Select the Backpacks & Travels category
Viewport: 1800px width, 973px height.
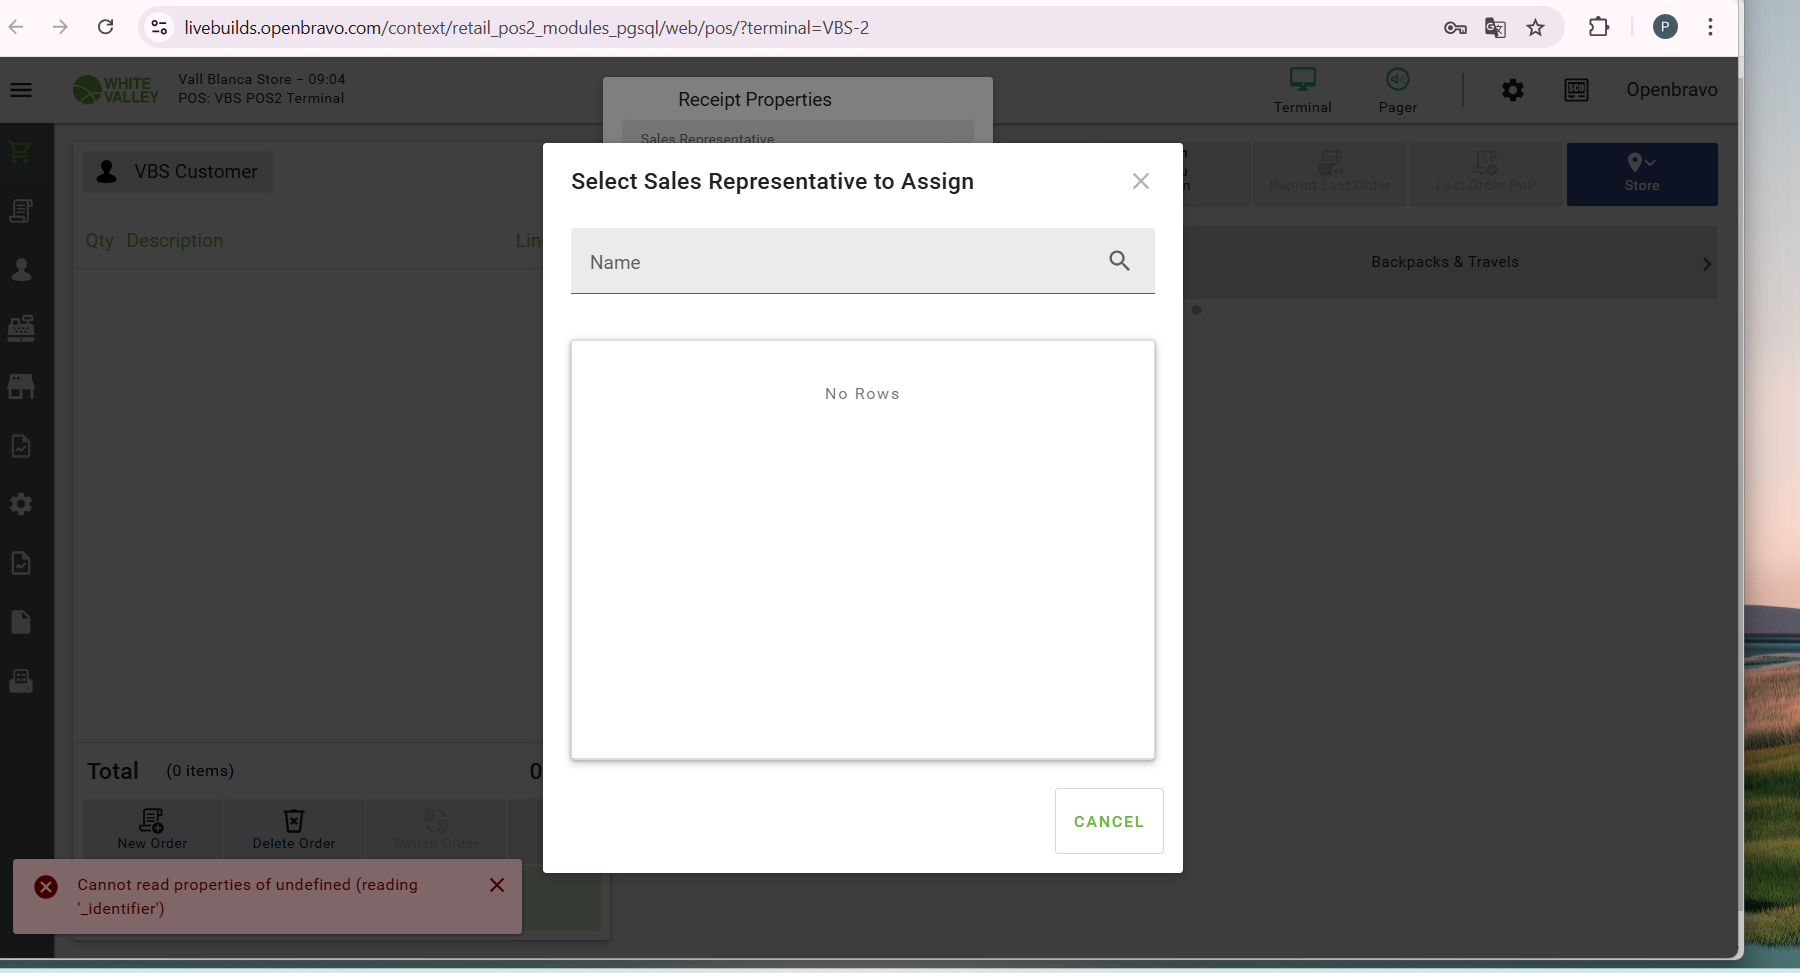[1445, 262]
